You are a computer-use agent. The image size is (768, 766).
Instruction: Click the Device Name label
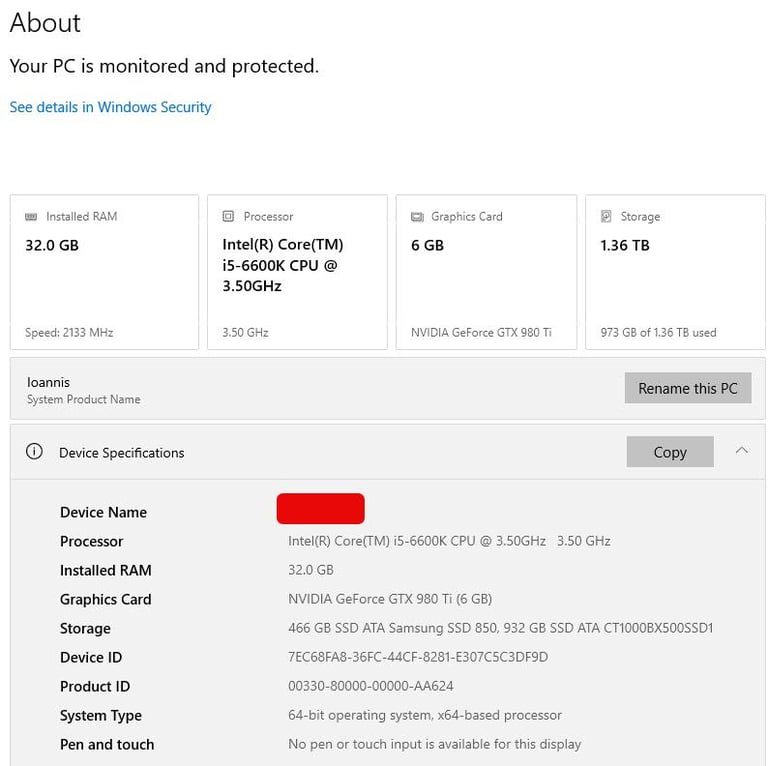coord(103,512)
